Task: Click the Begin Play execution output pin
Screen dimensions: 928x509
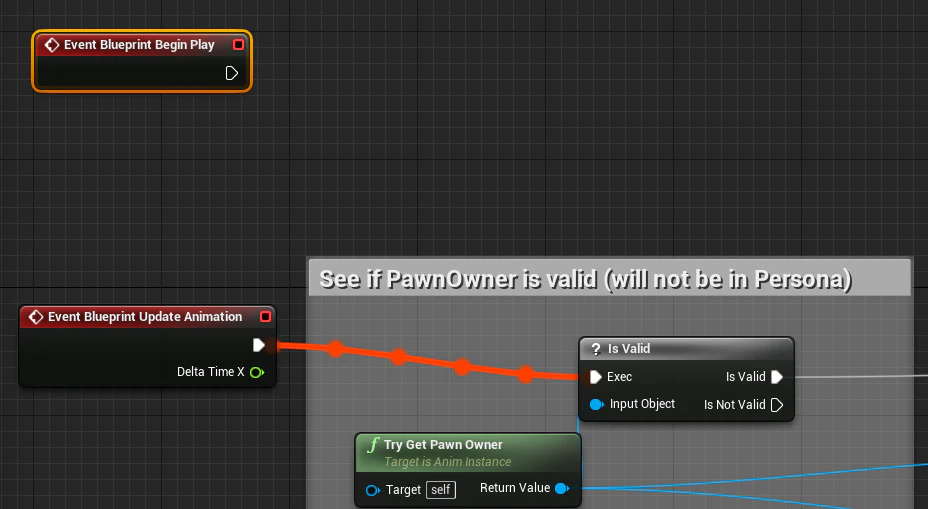Action: coord(231,73)
